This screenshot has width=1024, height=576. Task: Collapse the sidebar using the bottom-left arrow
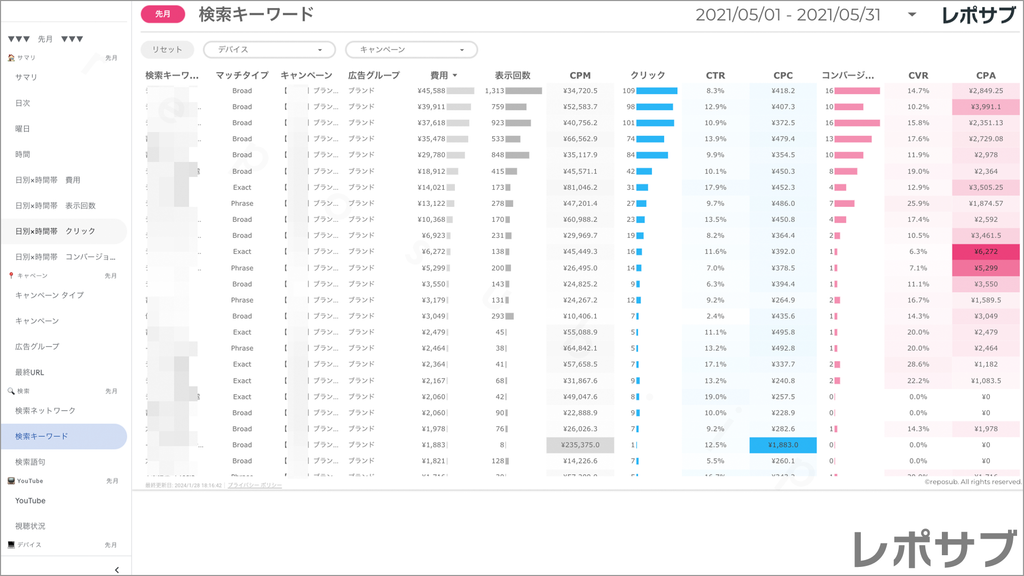pos(117,570)
